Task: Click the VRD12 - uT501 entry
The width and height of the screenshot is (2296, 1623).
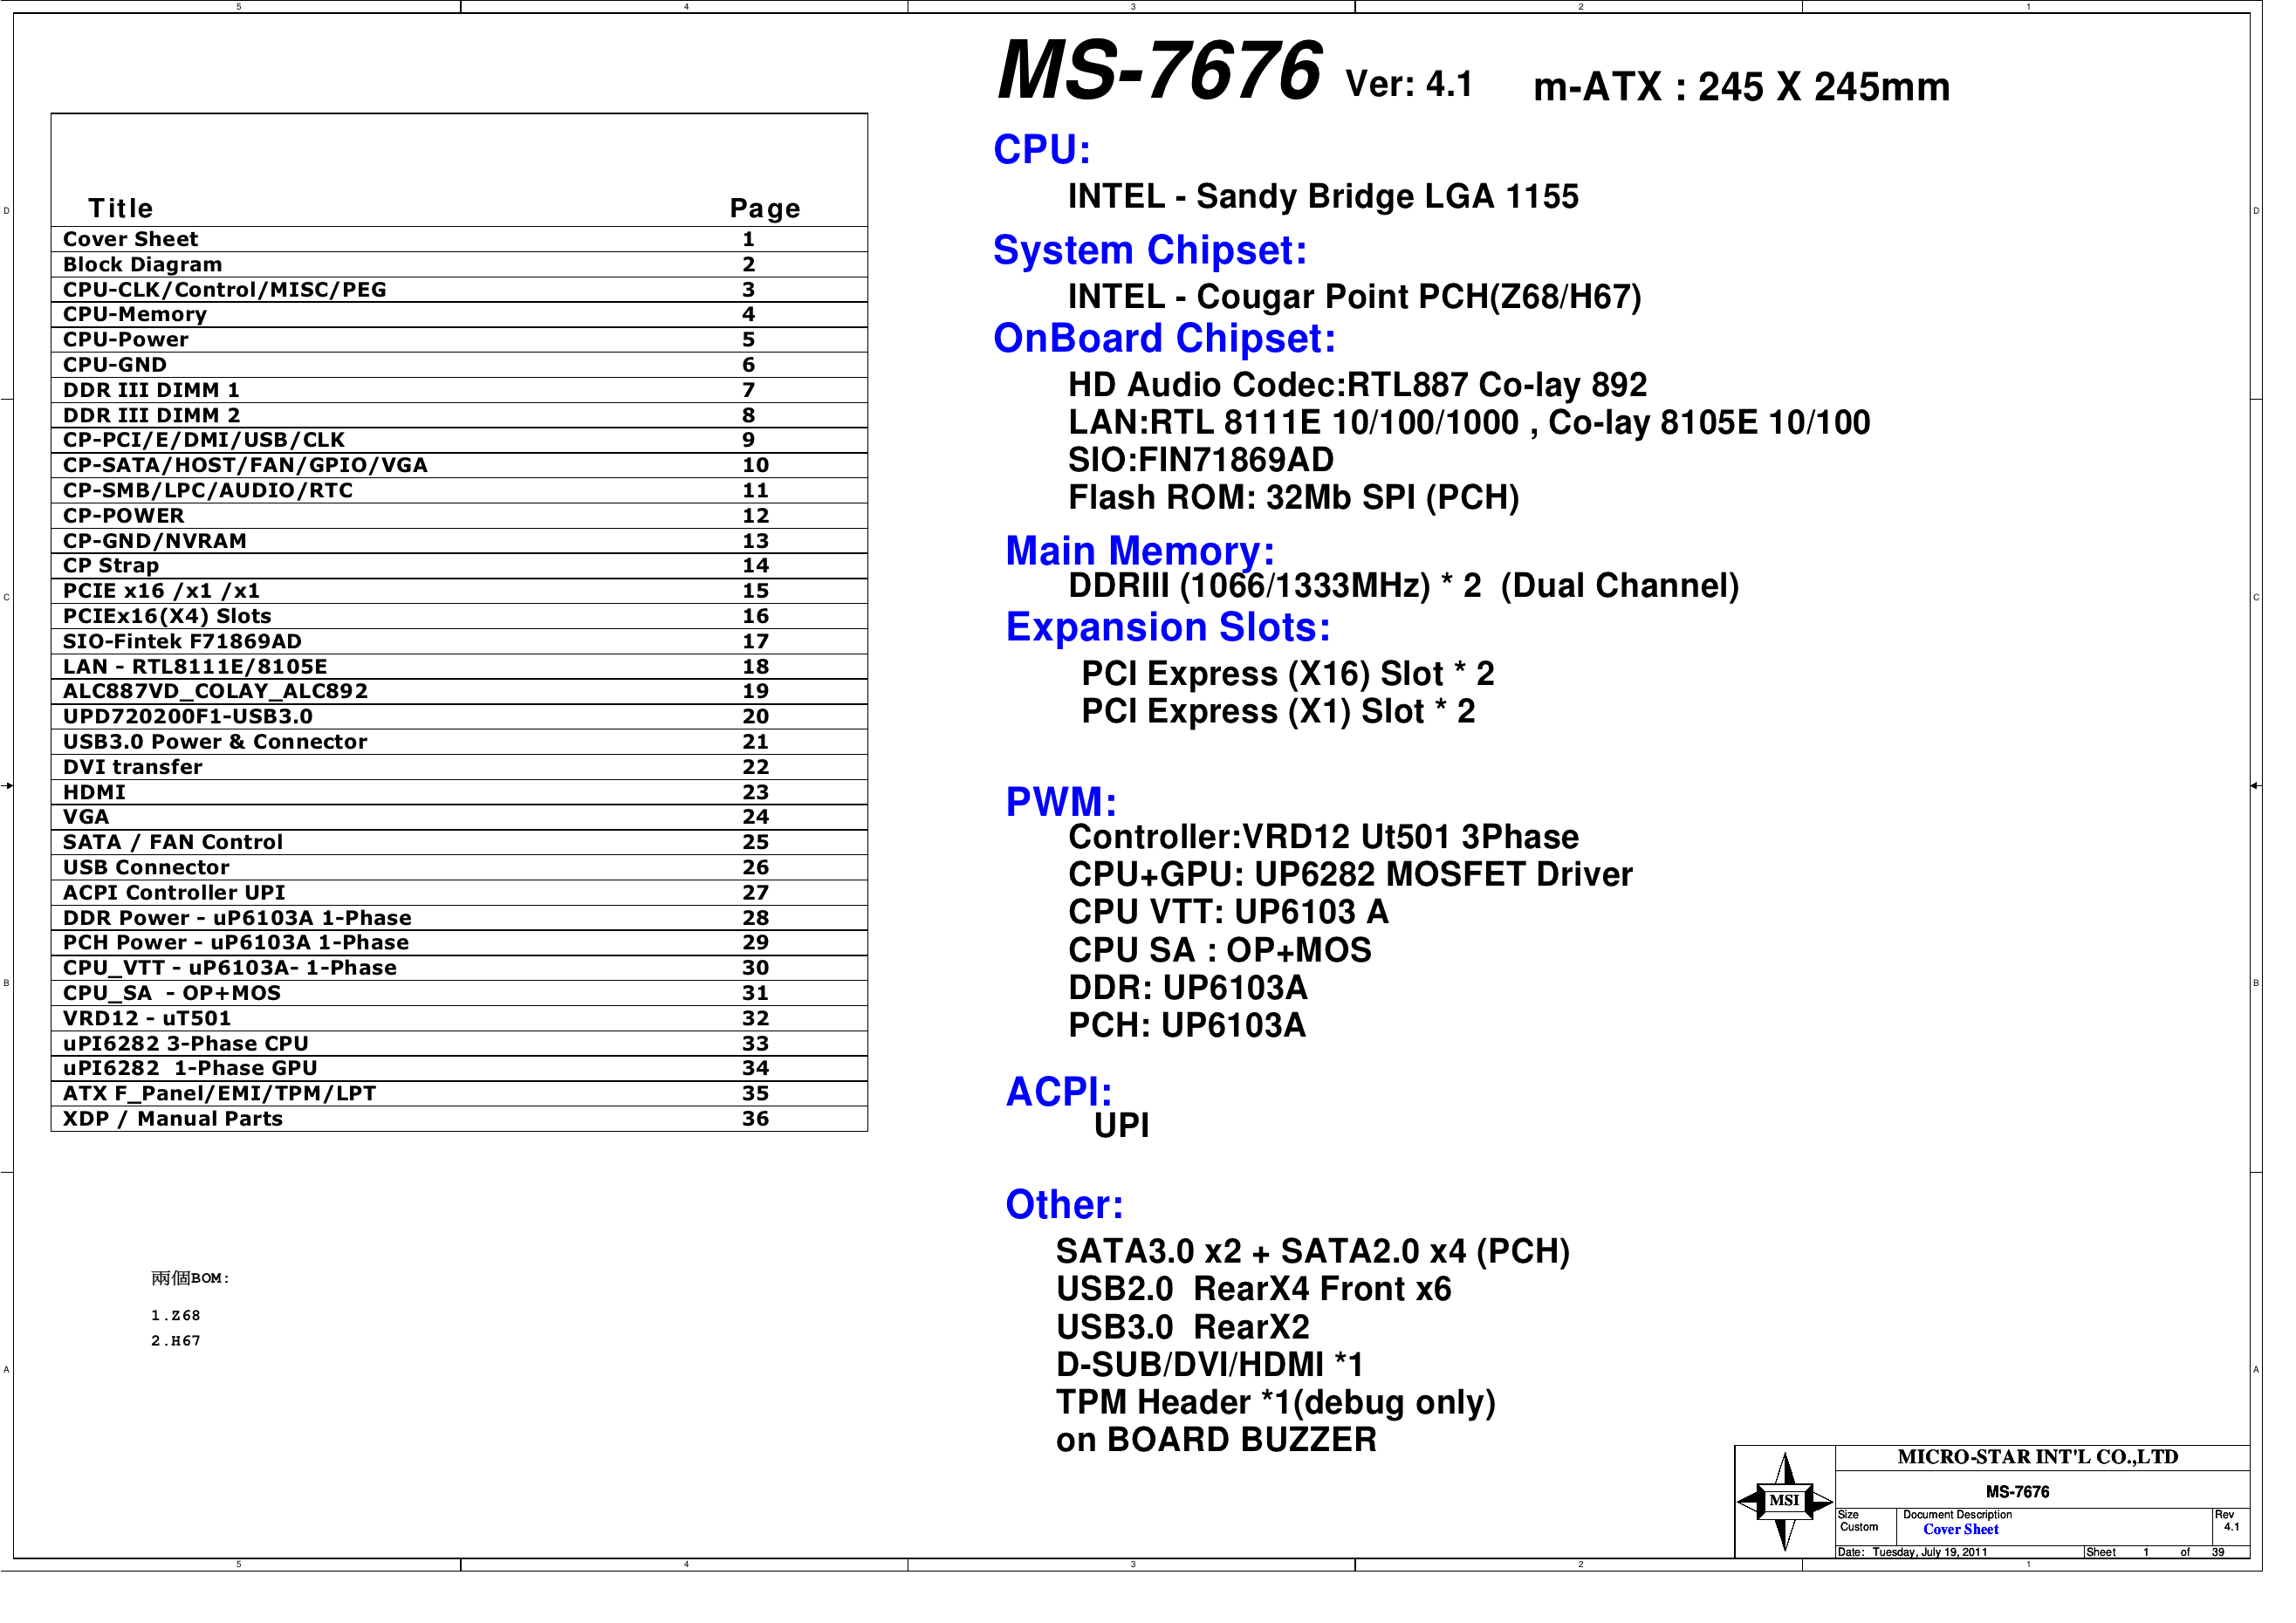Action: [x=147, y=1018]
